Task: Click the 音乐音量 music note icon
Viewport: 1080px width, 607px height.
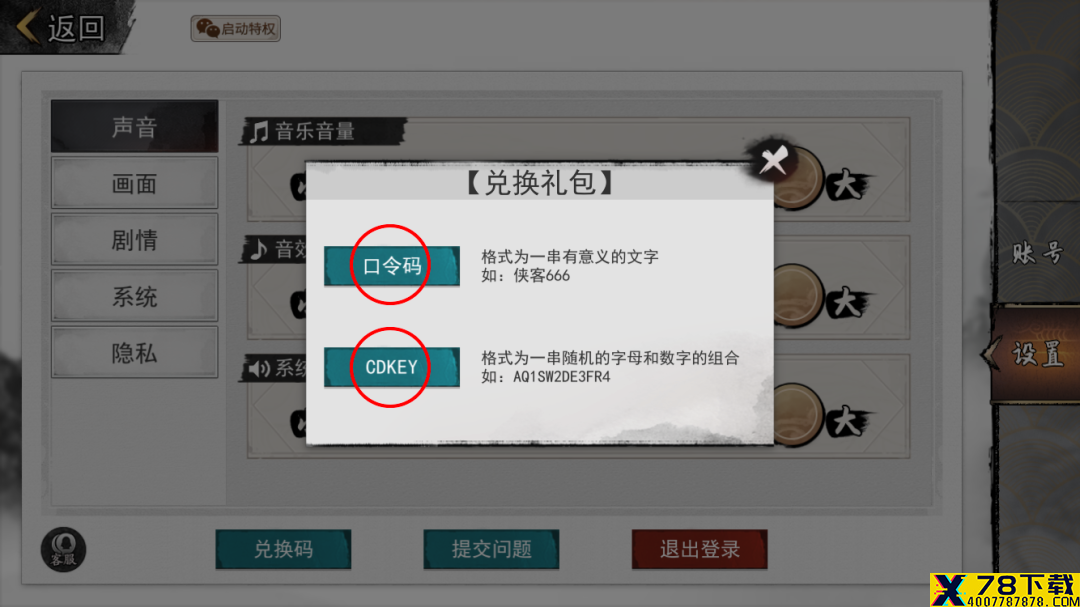Action: [259, 131]
